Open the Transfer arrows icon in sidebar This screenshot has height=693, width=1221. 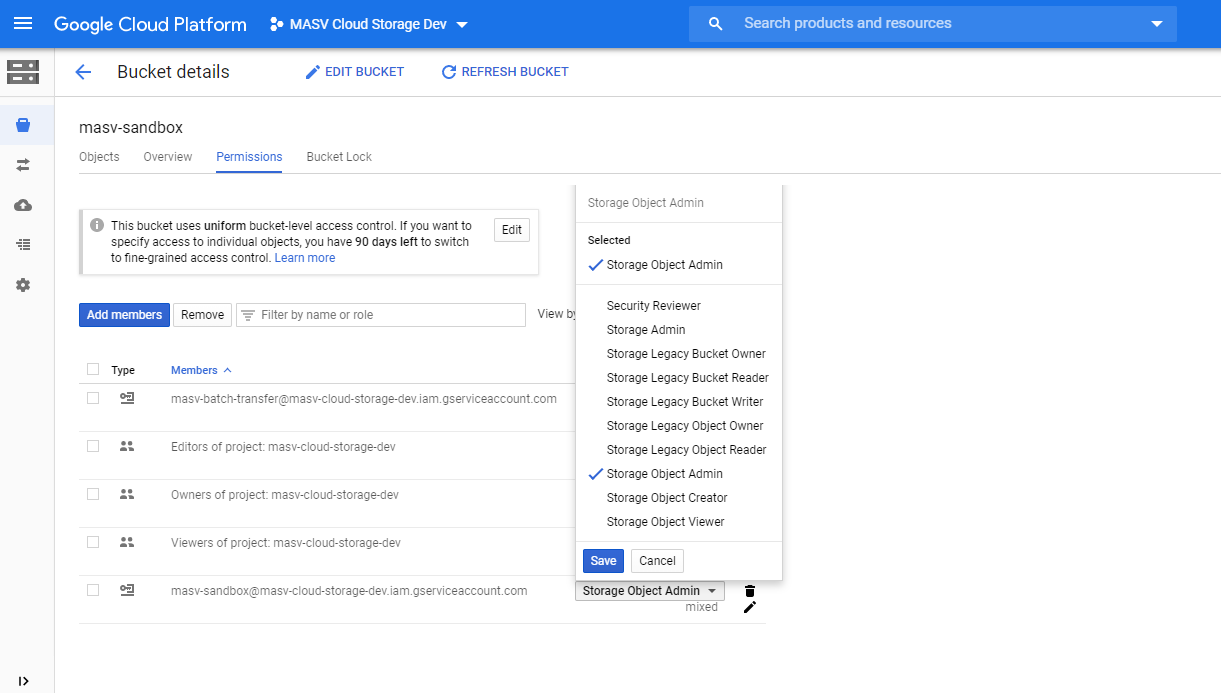click(x=23, y=164)
